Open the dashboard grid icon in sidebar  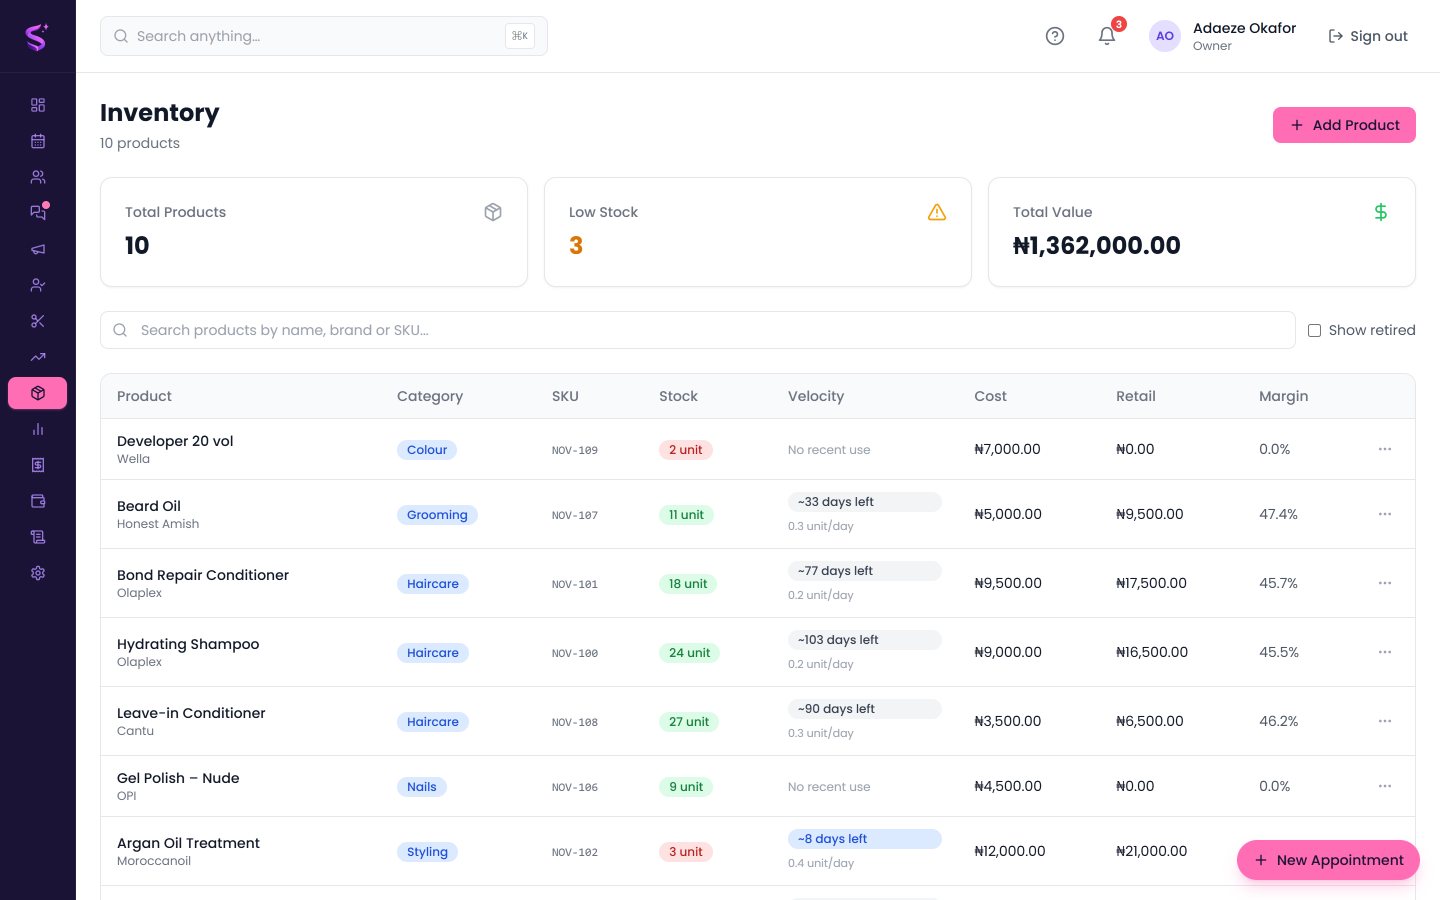click(38, 105)
